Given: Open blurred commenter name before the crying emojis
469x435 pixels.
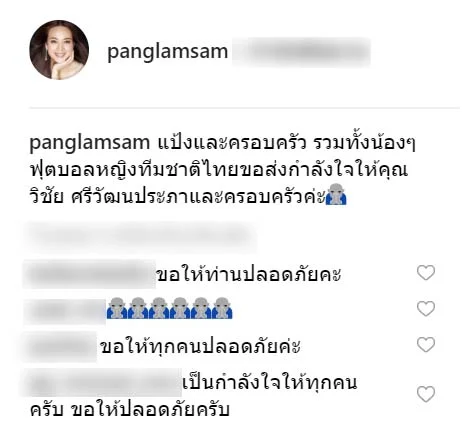Looking at the screenshot, I should point(65,311).
